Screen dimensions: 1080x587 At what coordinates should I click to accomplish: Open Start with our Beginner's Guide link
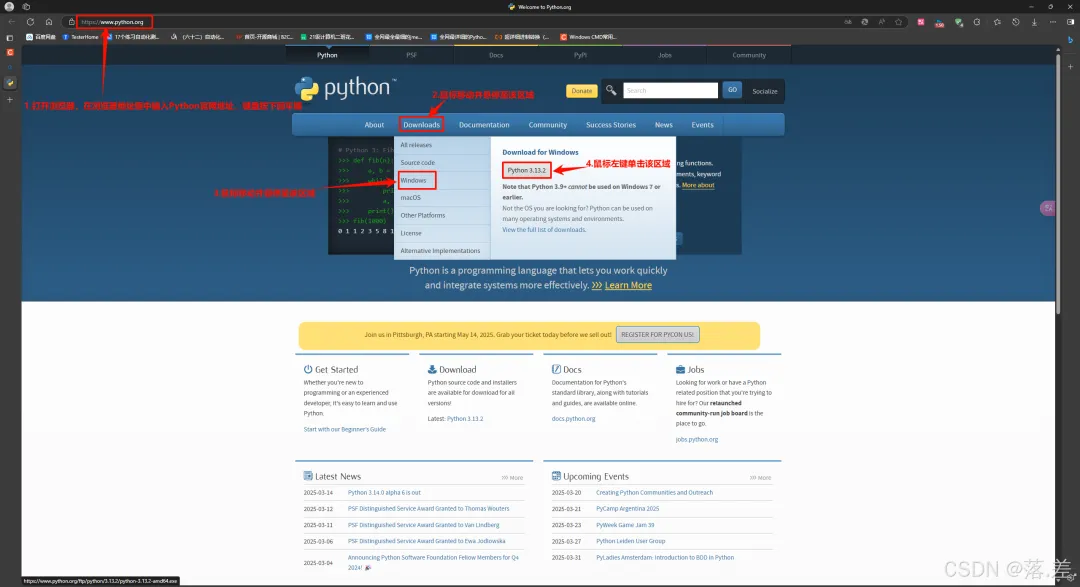pyautogui.click(x=344, y=429)
